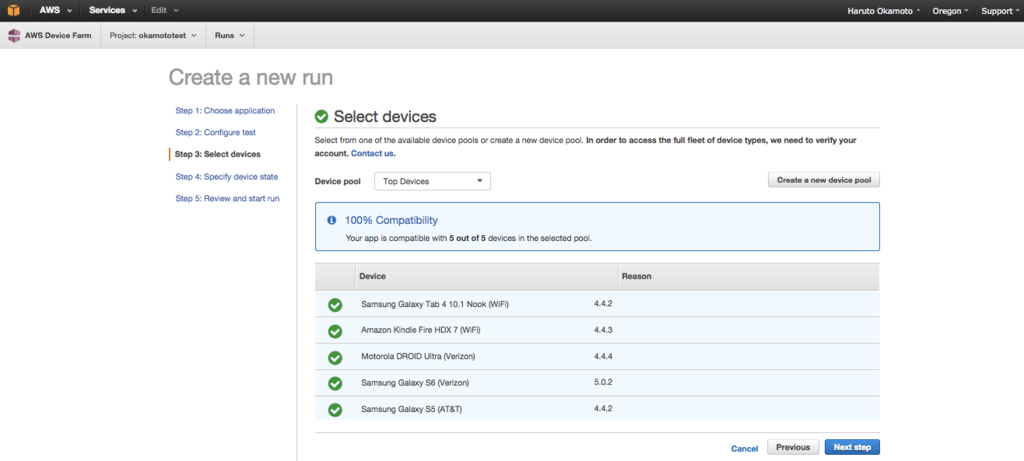1024x461 pixels.
Task: Click version 4.4.3 in Kindle Fire row
Action: [x=603, y=330]
